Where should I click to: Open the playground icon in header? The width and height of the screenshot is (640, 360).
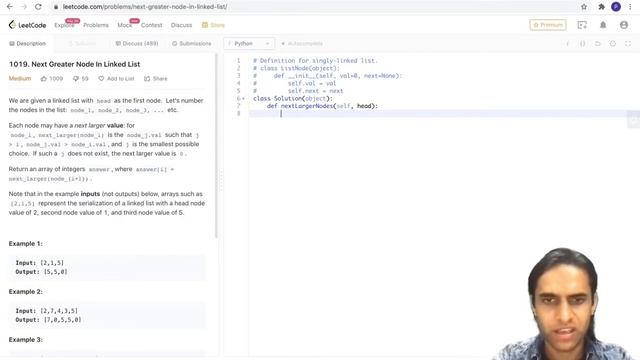pos(582,25)
